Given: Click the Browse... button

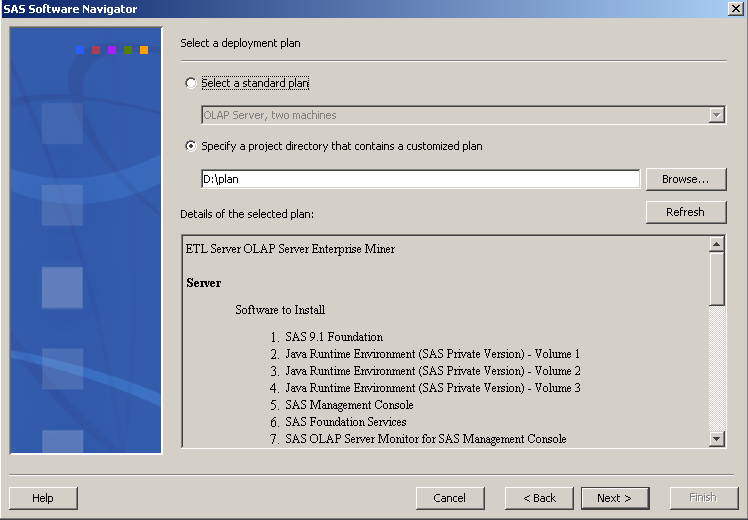Looking at the screenshot, I should 686,179.
